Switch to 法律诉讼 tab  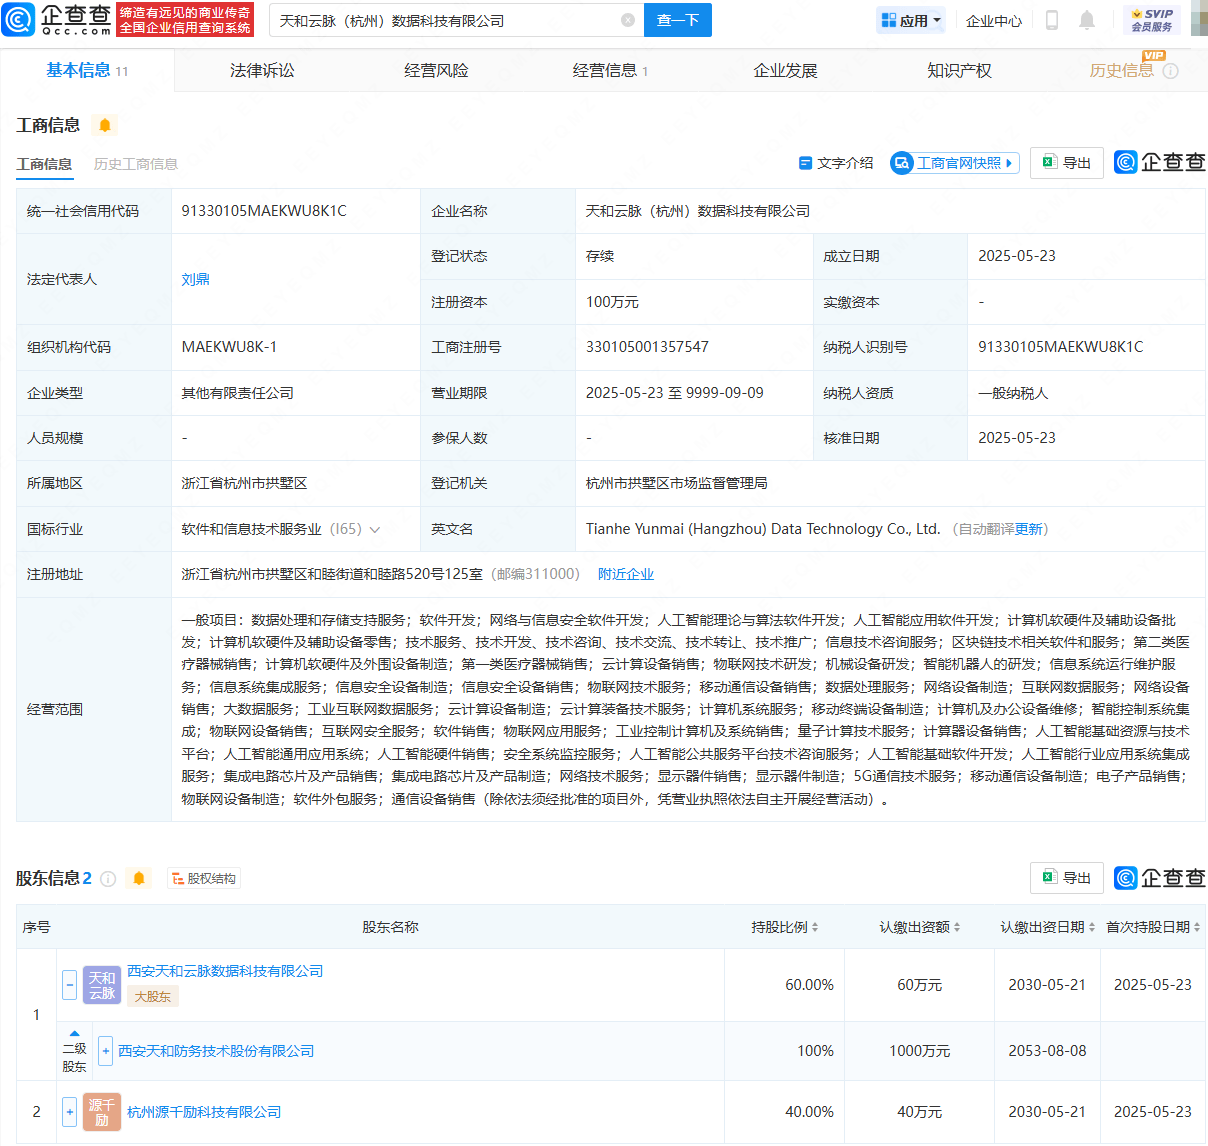click(x=262, y=71)
